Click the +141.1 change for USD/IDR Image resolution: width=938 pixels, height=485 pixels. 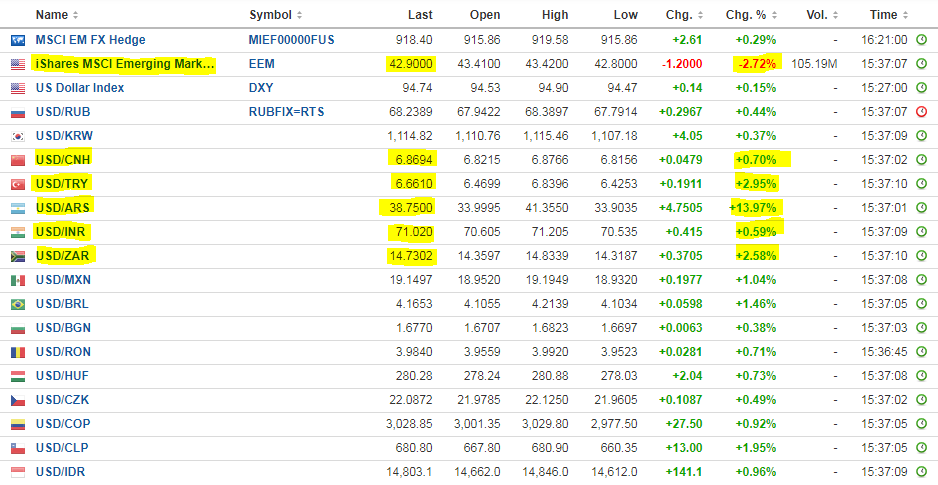pos(685,471)
